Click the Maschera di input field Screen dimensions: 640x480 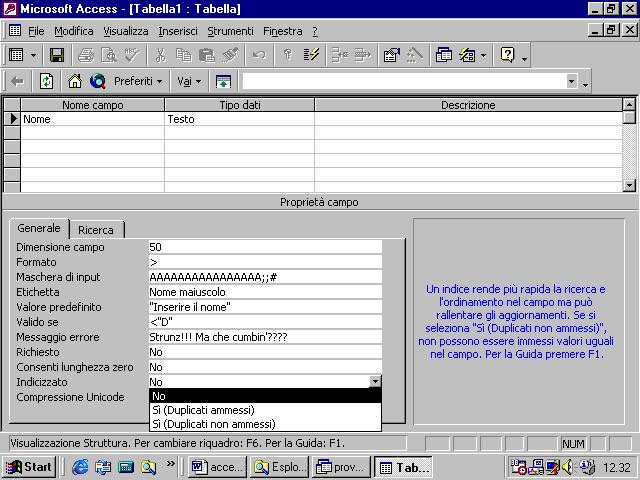click(x=265, y=277)
